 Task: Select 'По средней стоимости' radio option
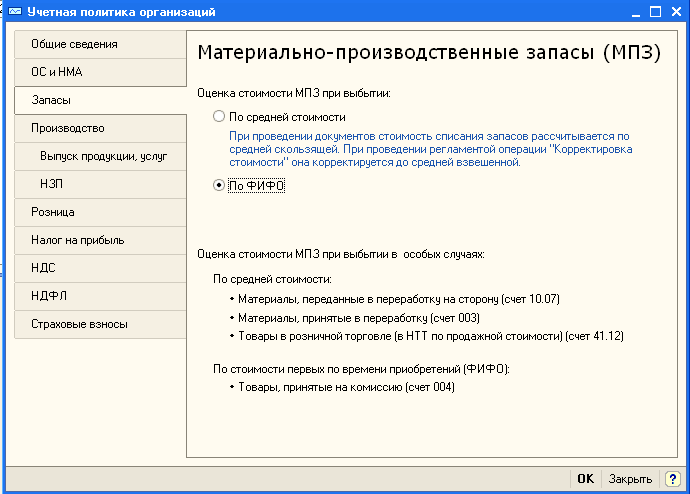tap(219, 117)
